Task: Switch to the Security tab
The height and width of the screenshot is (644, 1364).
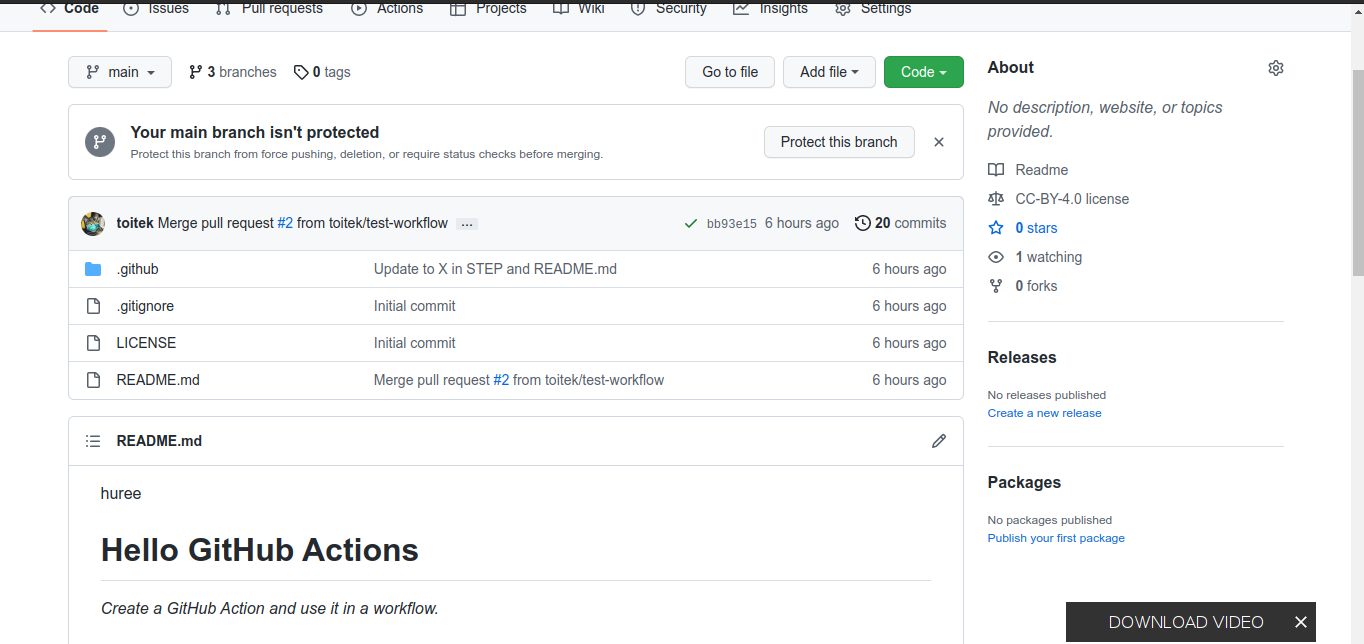Action: click(669, 9)
